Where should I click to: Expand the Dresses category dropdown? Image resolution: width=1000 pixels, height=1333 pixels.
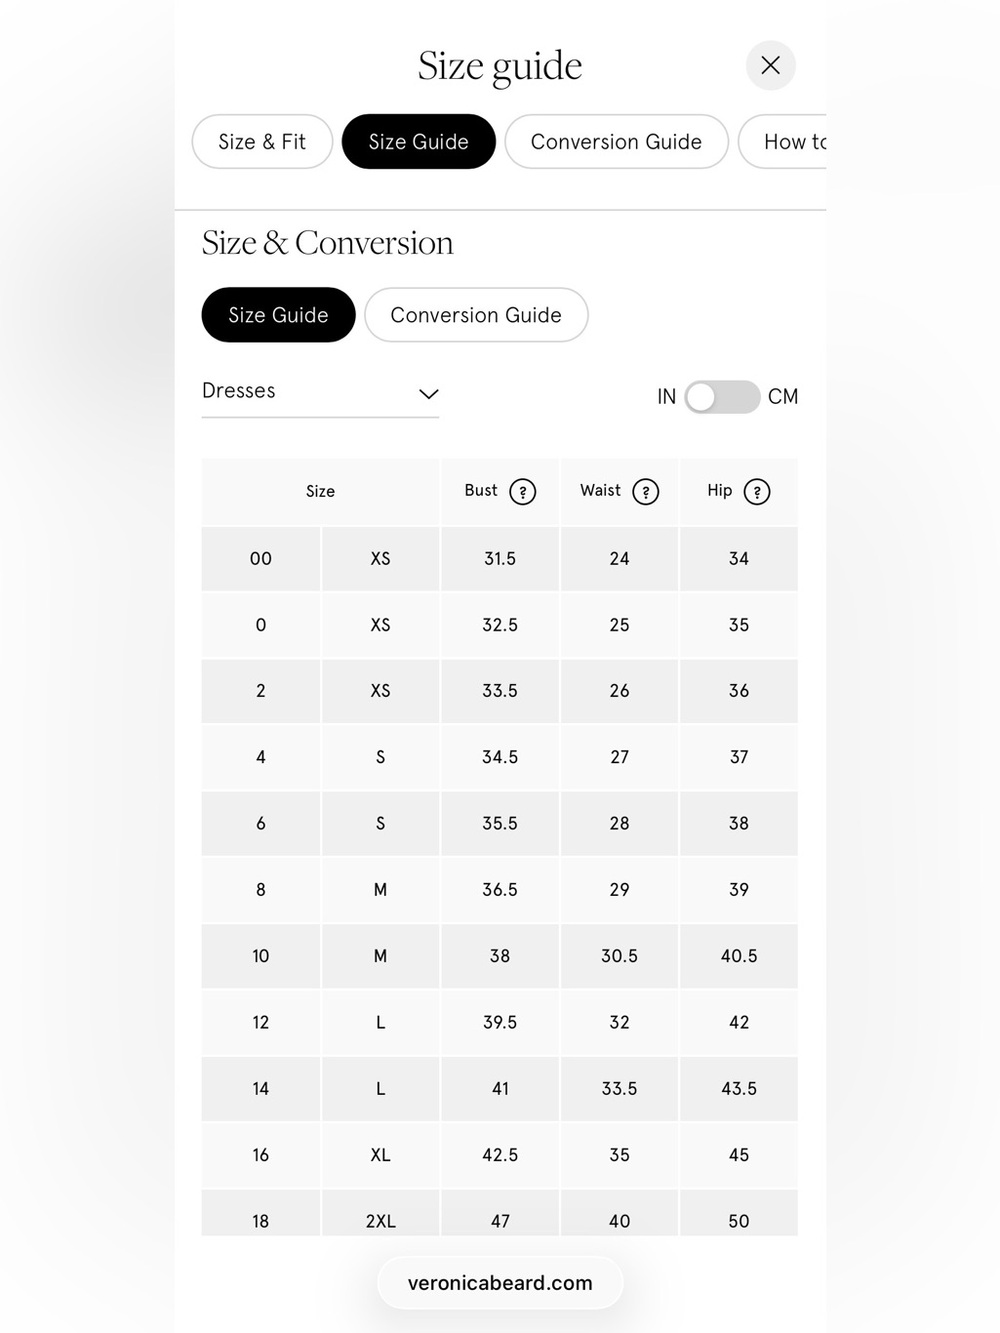pyautogui.click(x=320, y=392)
